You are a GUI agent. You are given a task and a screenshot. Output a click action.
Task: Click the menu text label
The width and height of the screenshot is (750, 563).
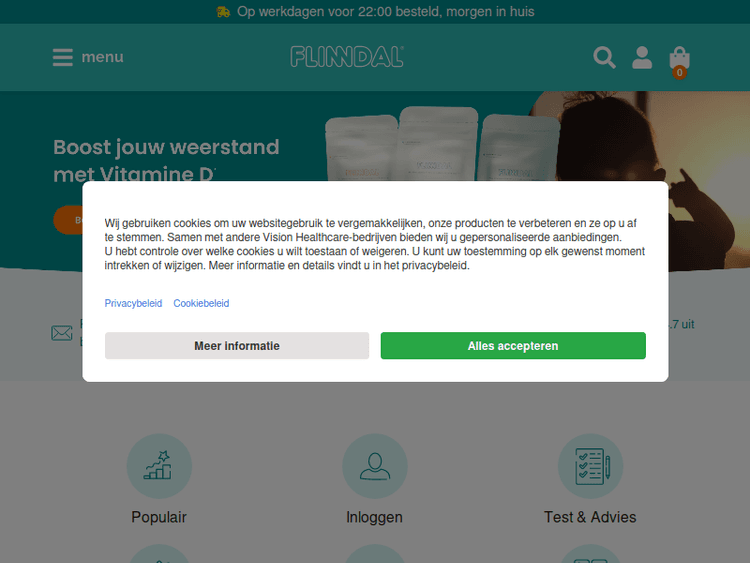point(102,57)
